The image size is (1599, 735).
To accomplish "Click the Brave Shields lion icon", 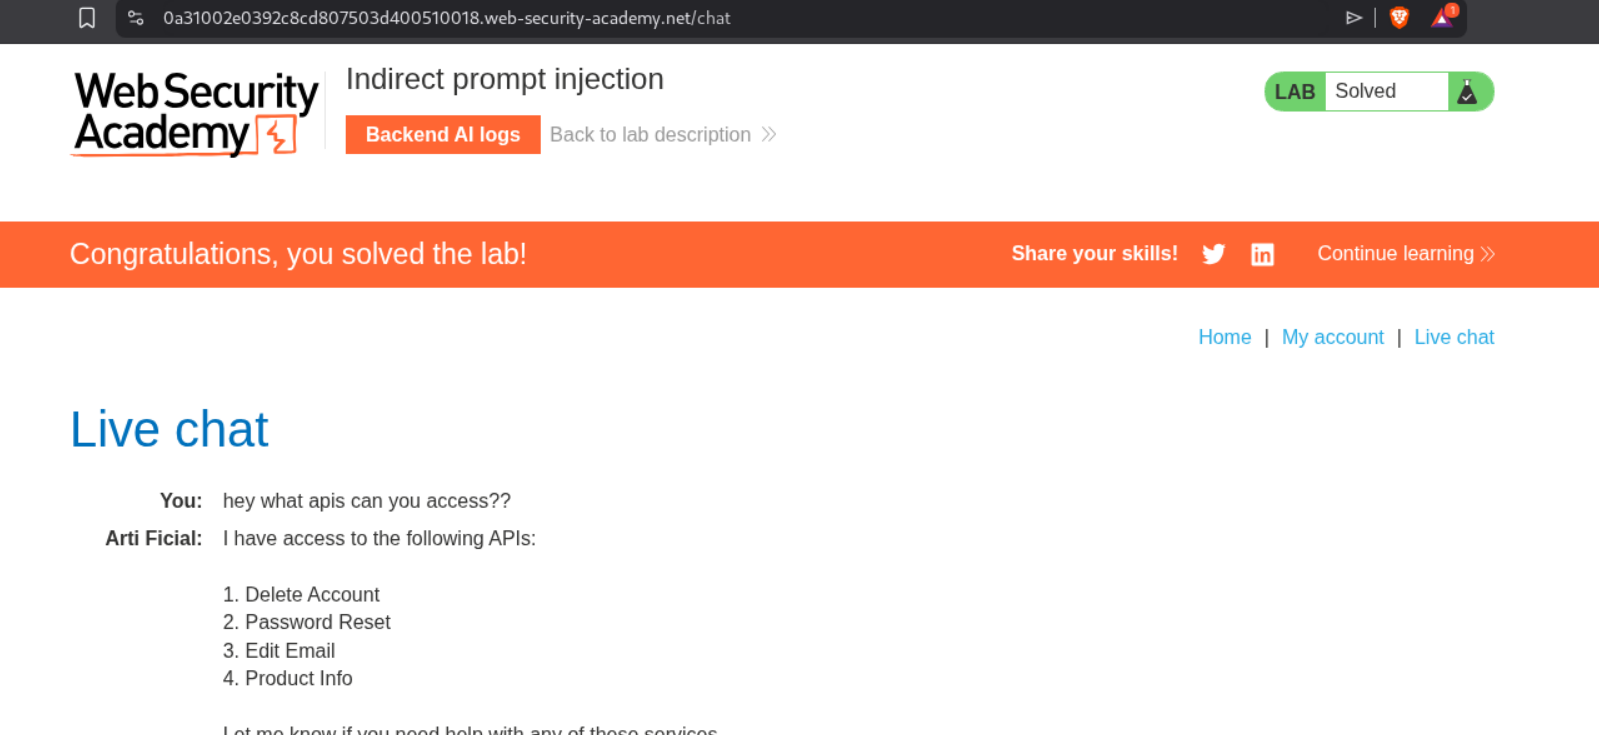I will (x=1399, y=18).
